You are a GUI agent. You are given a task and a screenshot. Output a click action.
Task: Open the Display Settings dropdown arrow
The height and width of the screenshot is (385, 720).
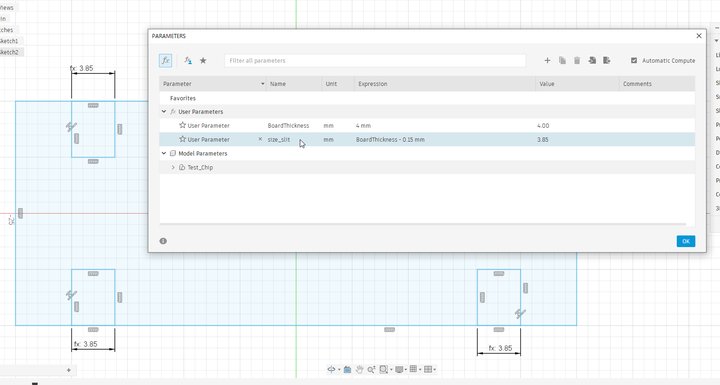406,369
